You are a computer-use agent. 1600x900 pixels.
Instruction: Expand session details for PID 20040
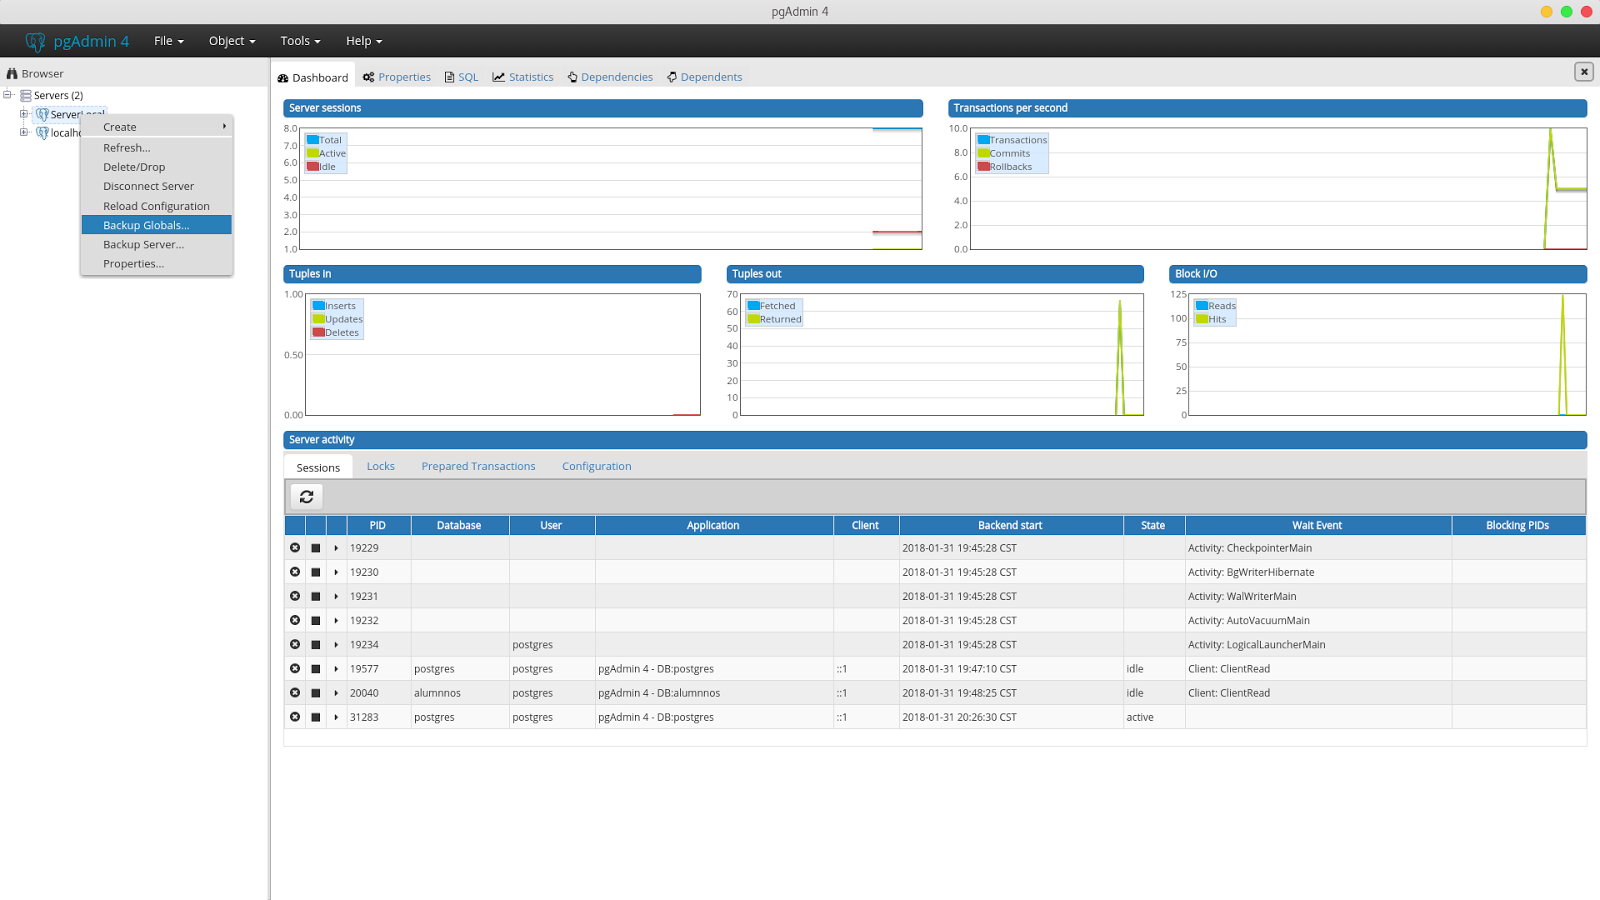(336, 693)
